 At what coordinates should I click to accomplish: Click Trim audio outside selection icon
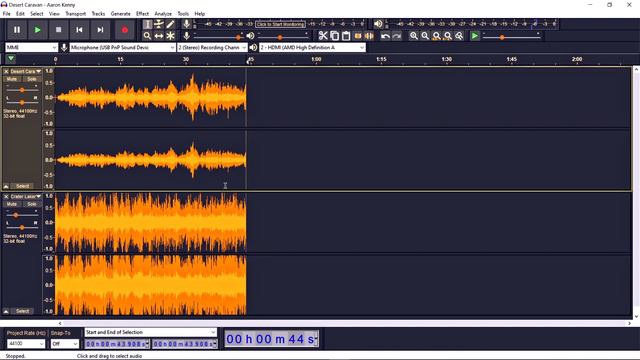coord(358,36)
